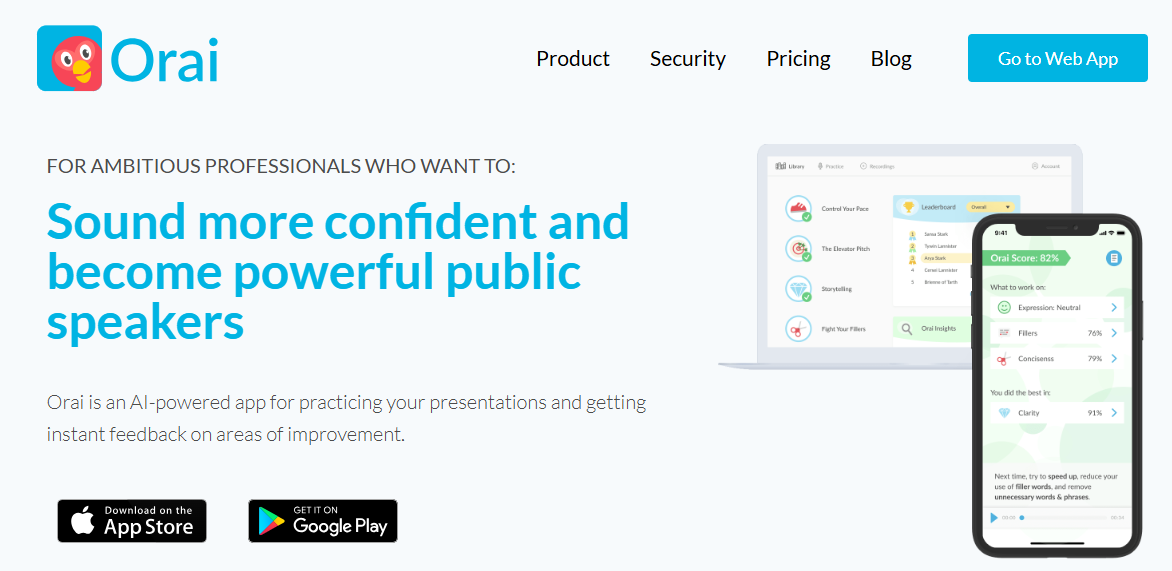Open the Product menu item
Image resolution: width=1172 pixels, height=571 pixels.
pyautogui.click(x=573, y=59)
